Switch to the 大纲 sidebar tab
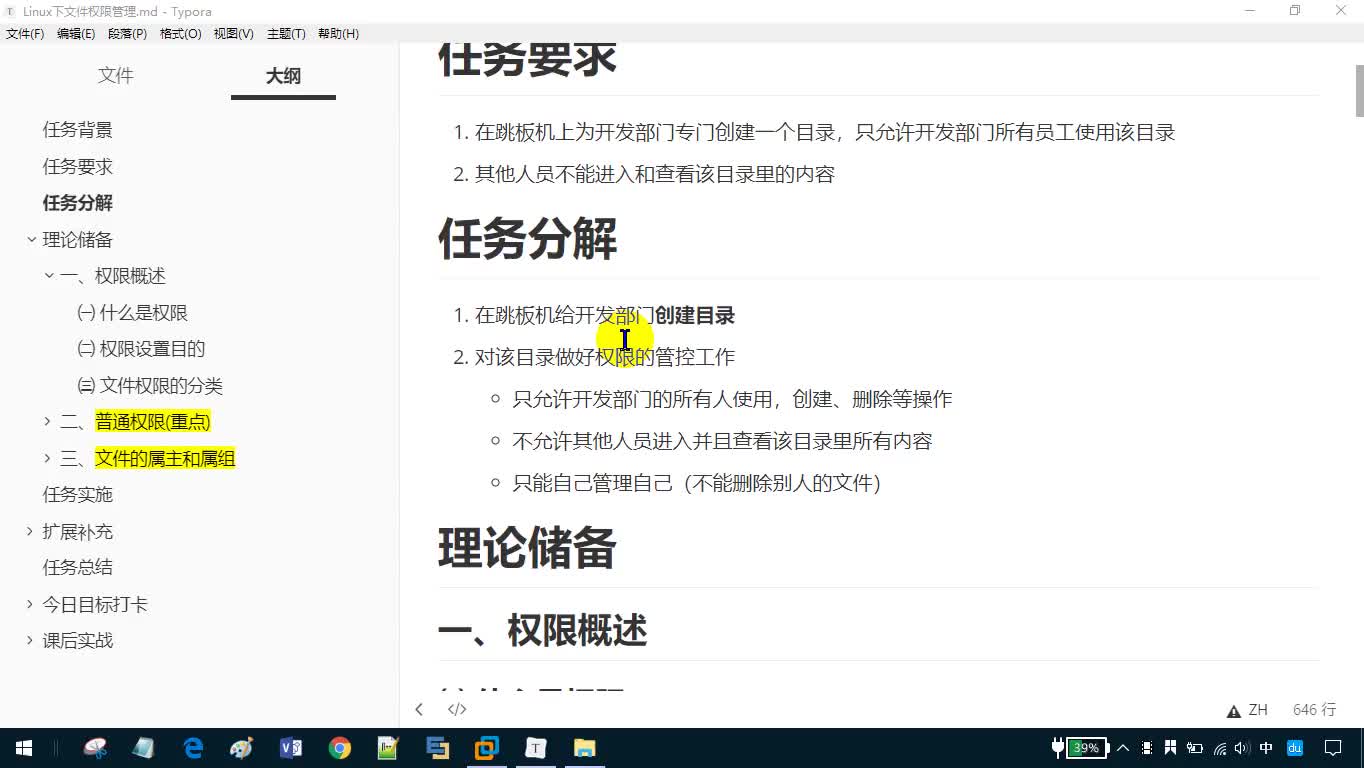This screenshot has width=1364, height=768. (283, 76)
